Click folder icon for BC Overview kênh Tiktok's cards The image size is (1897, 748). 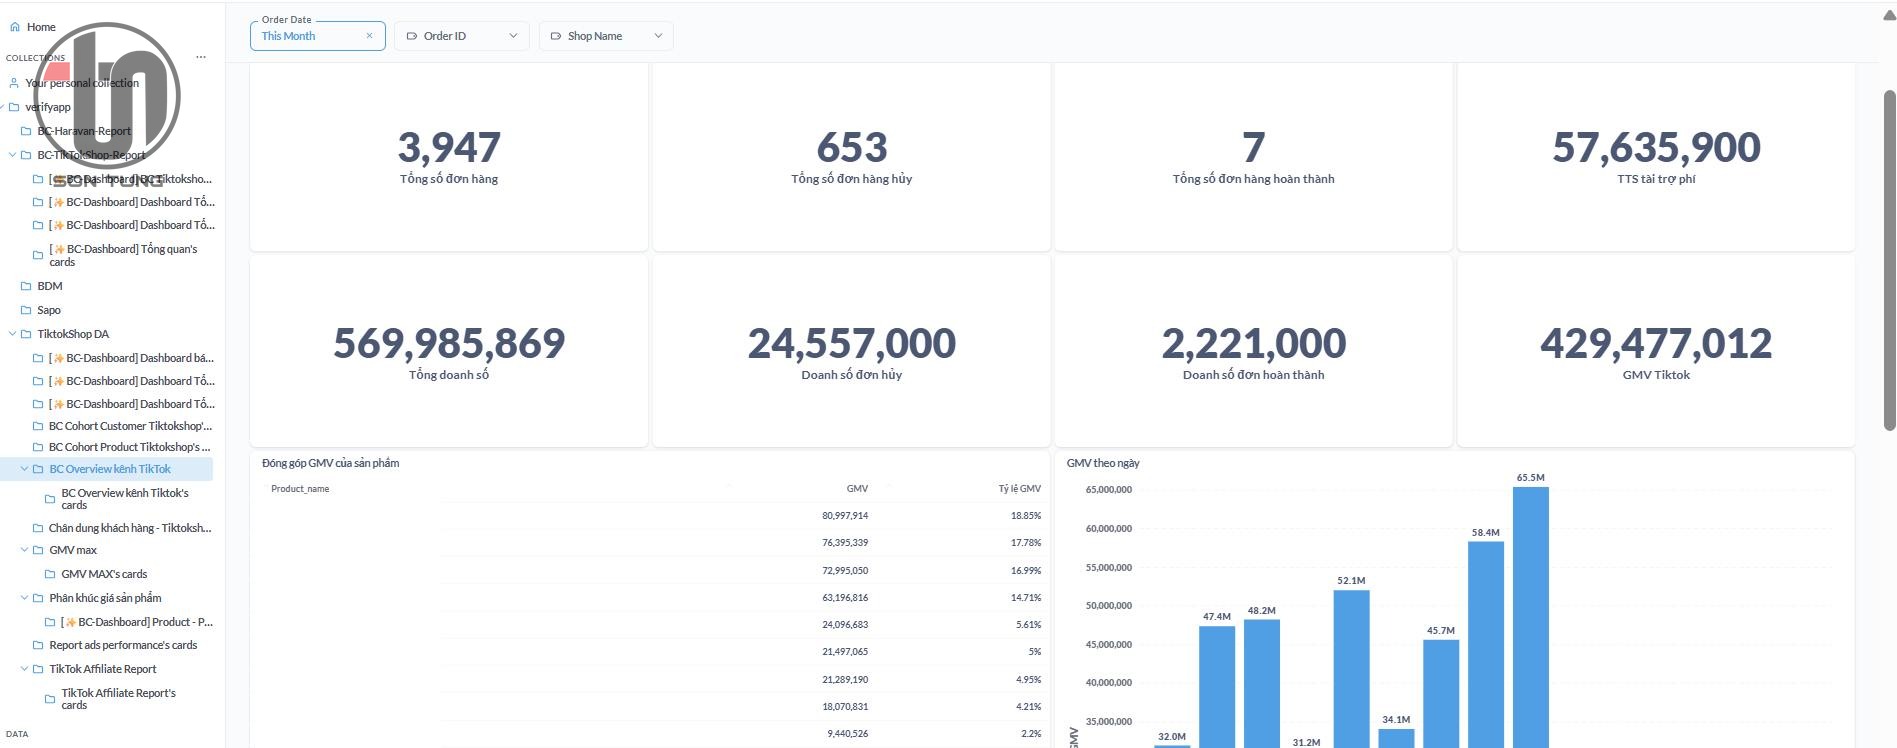click(x=50, y=498)
